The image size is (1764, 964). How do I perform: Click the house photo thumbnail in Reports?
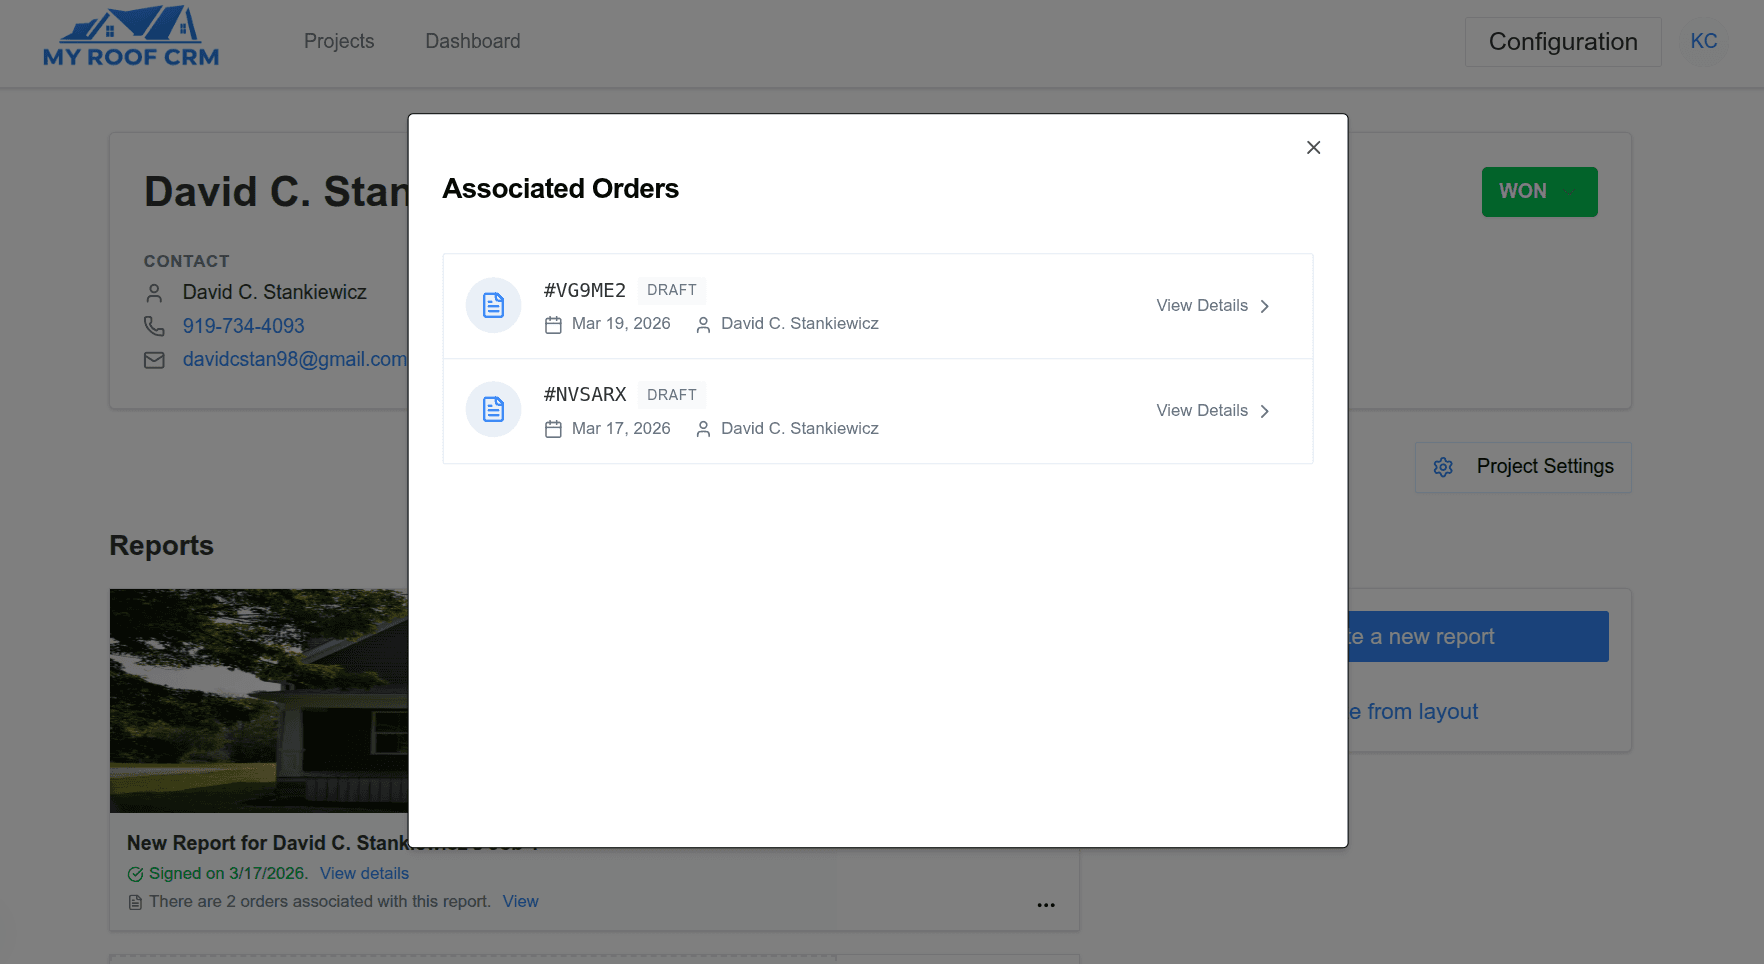pyautogui.click(x=258, y=700)
